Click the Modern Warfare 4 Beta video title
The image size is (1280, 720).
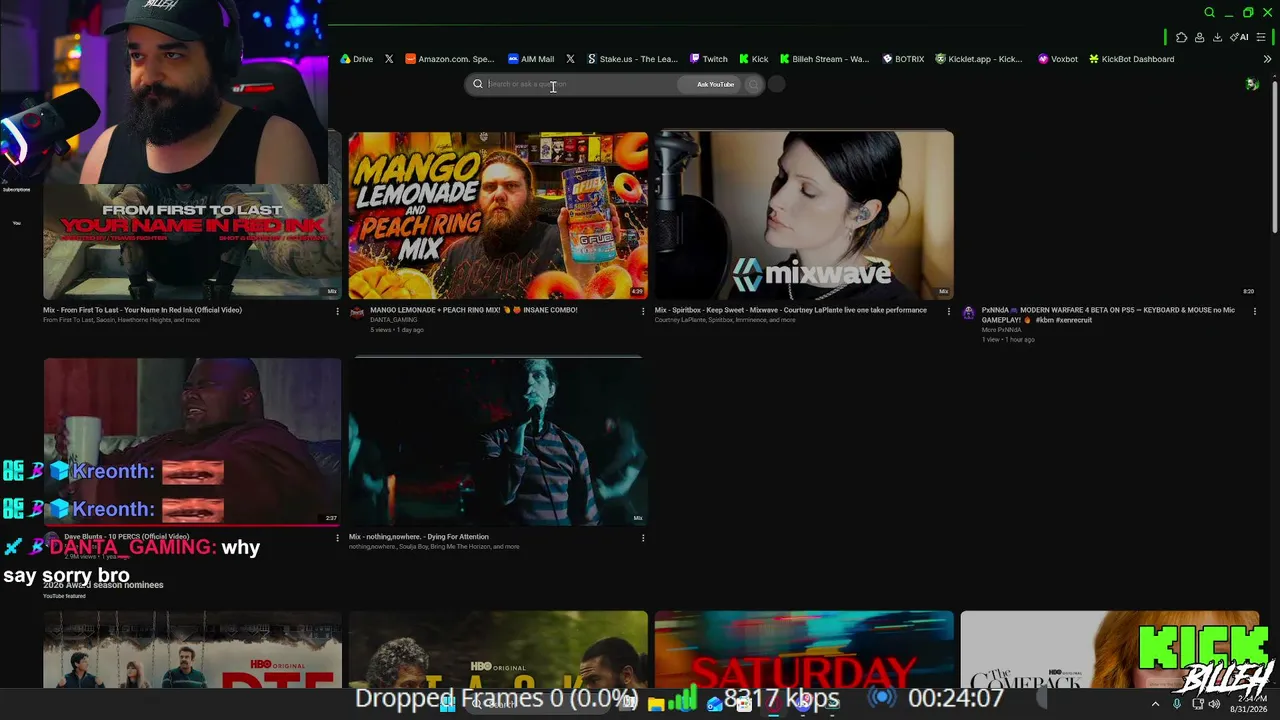(x=1108, y=315)
